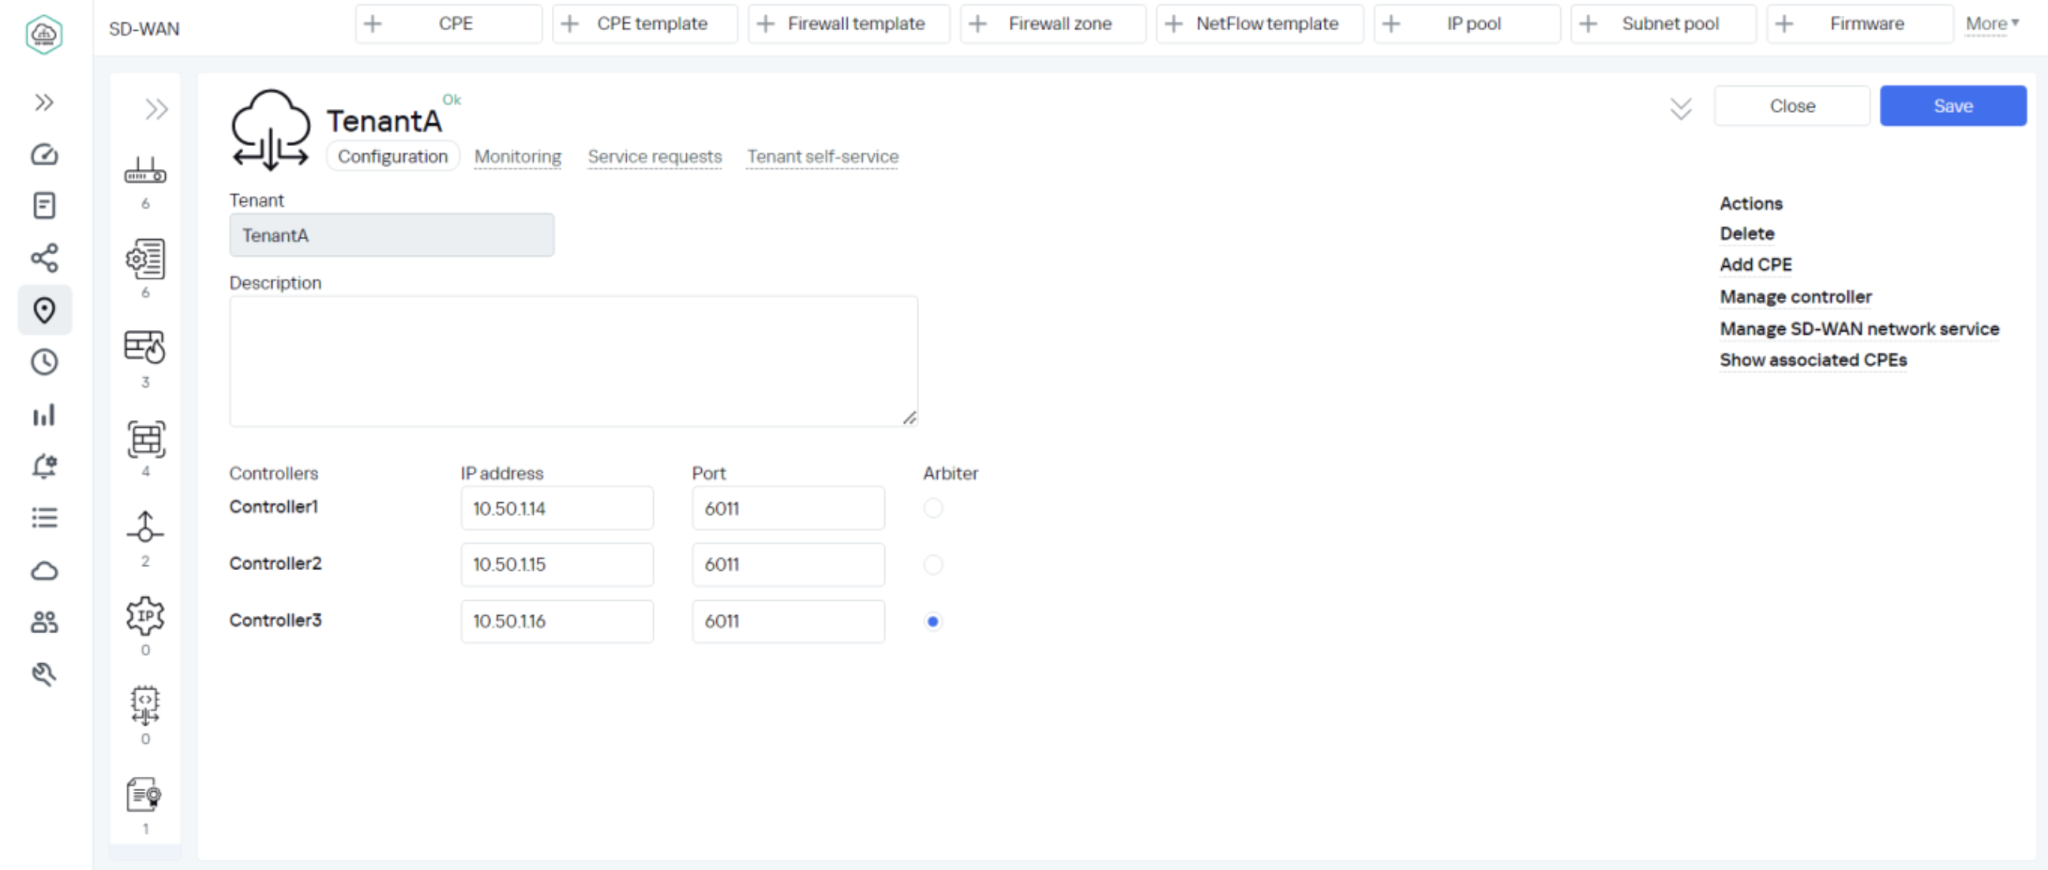Open the Tenant self-service tab
This screenshot has width=2048, height=870.
point(822,157)
